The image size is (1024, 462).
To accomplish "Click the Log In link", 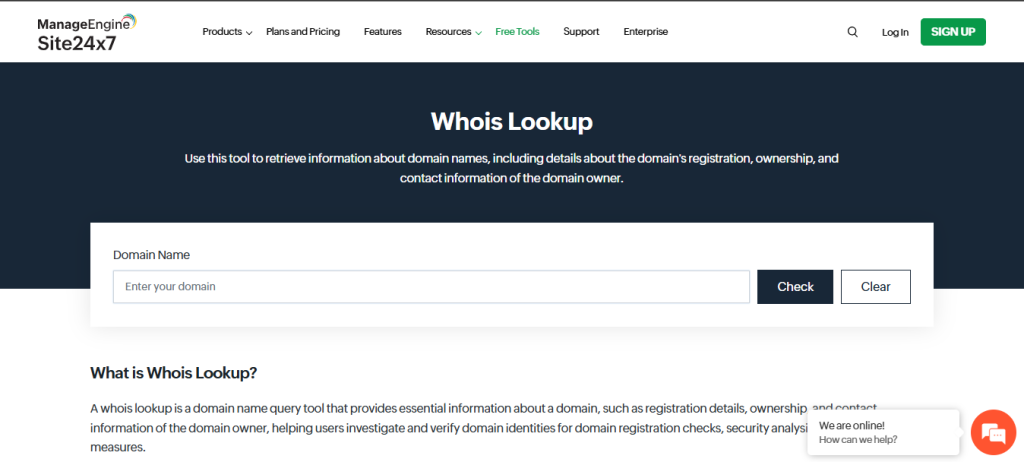I will (895, 32).
